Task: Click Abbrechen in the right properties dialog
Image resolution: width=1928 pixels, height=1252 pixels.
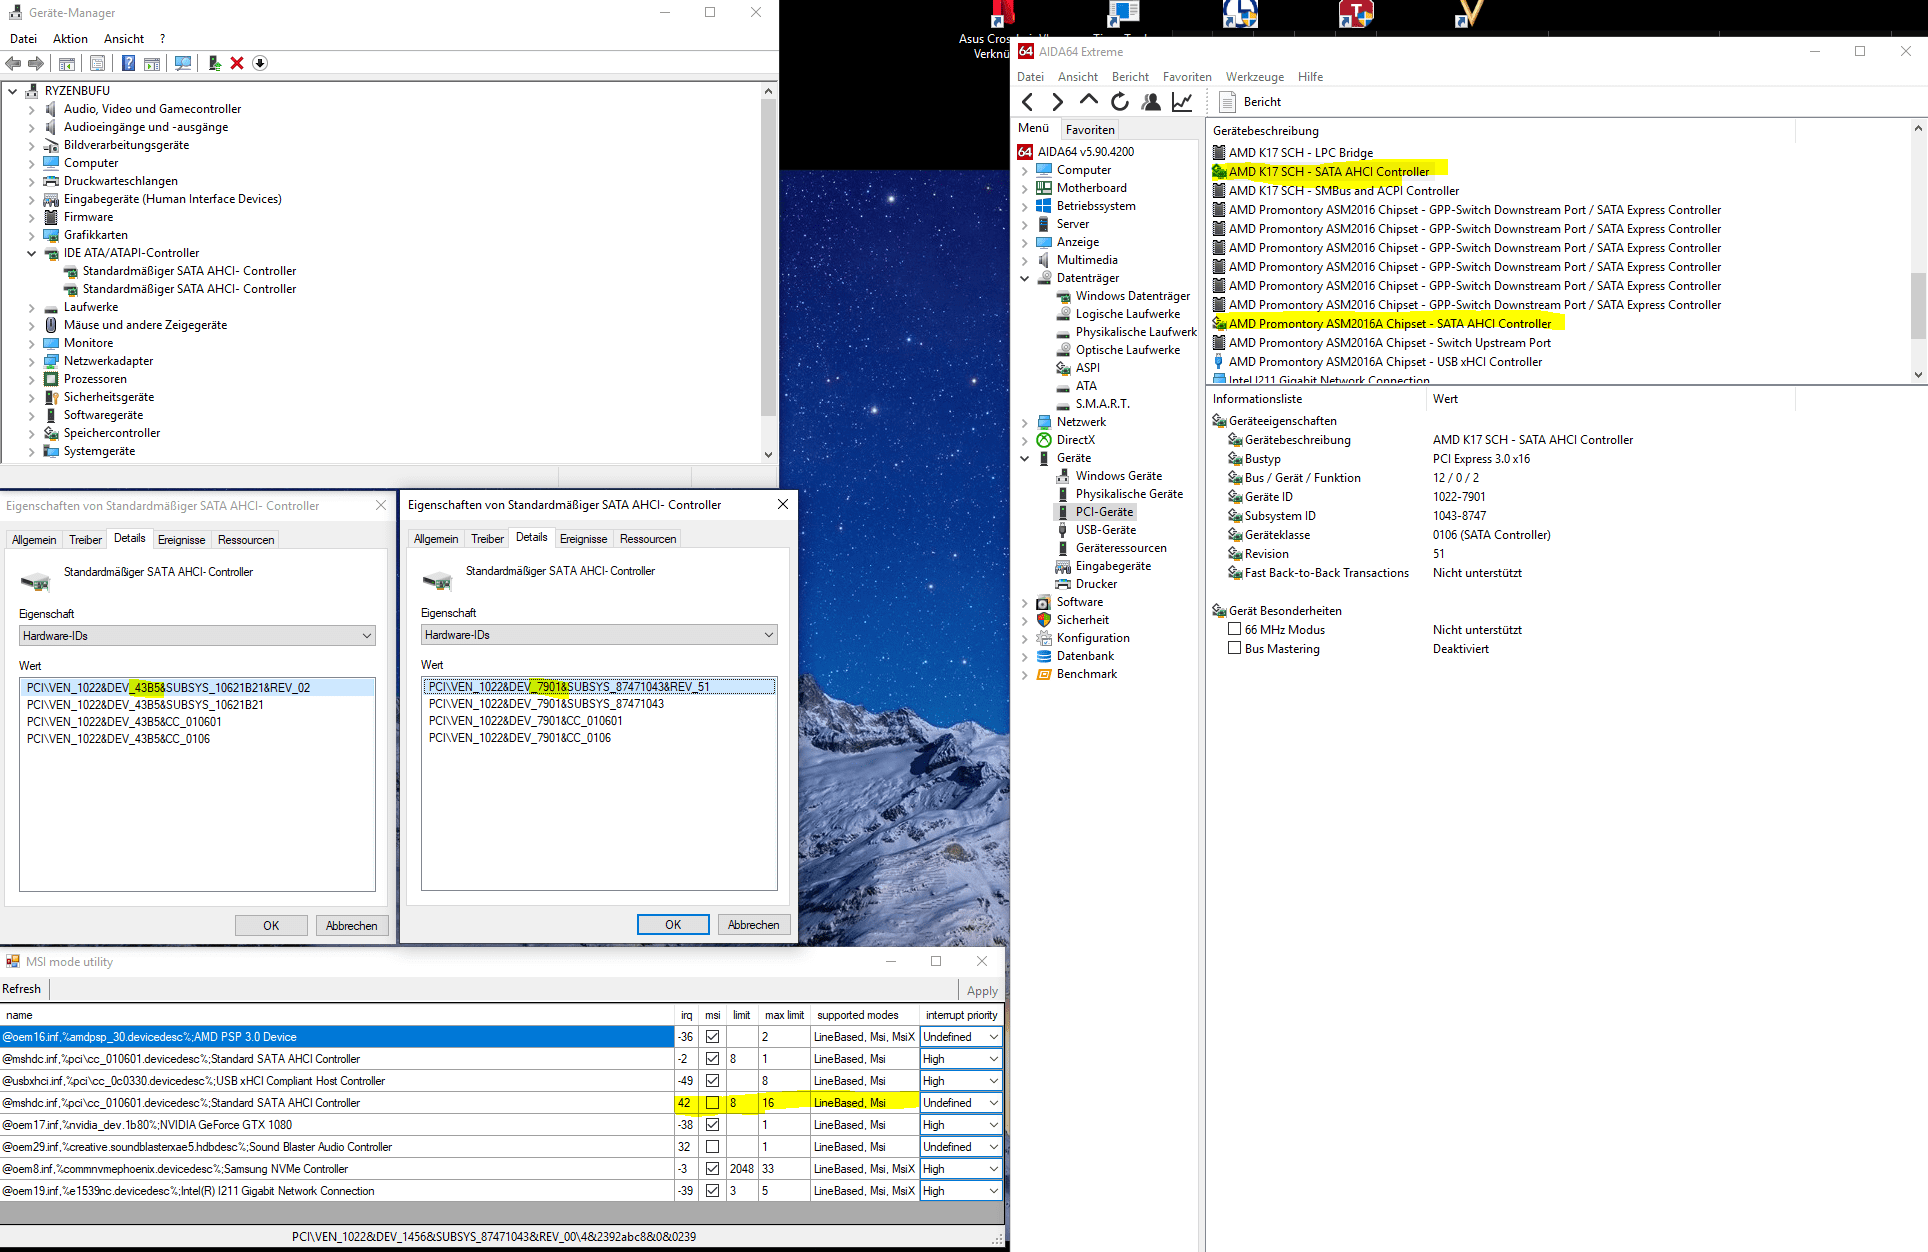Action: [753, 925]
